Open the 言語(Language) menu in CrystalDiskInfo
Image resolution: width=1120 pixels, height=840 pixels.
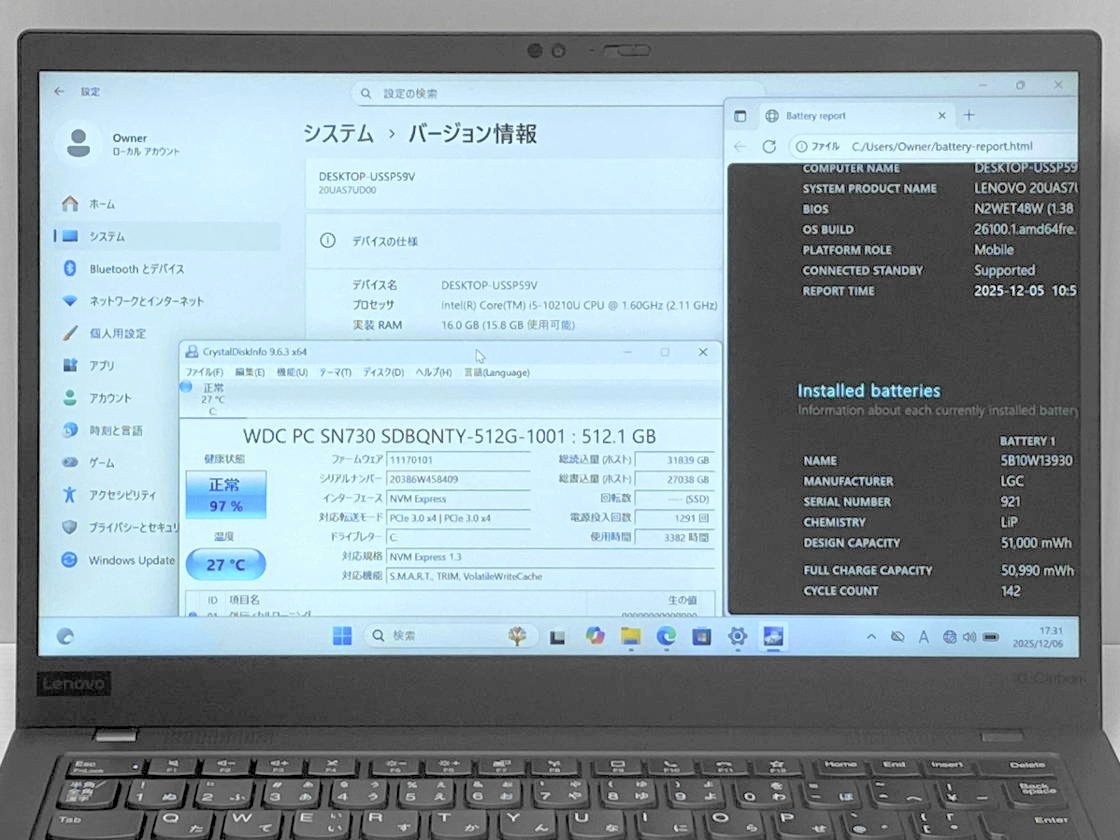pos(496,372)
